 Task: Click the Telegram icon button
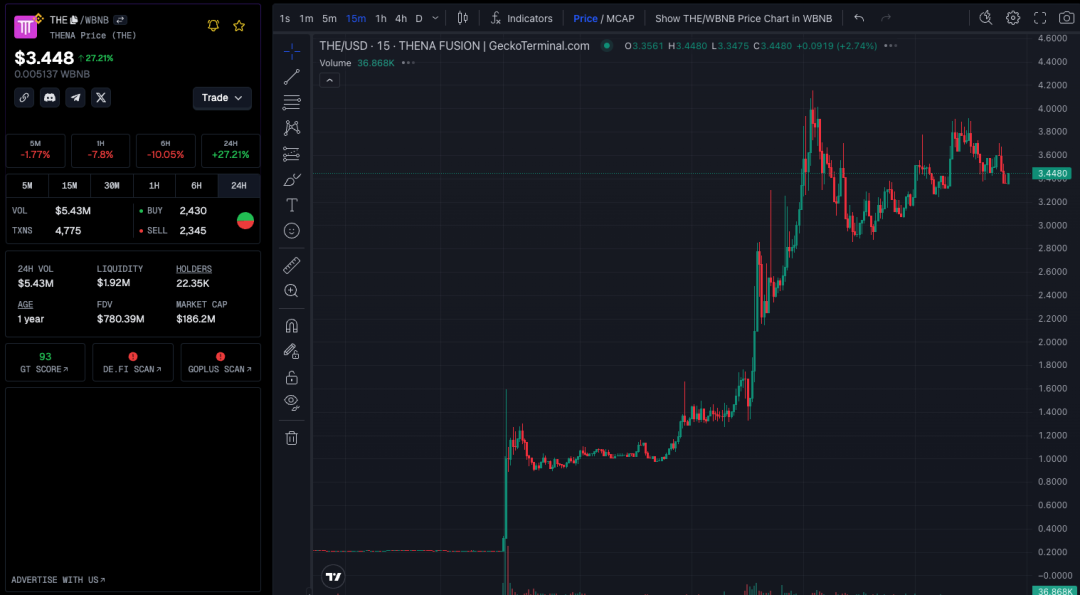tap(76, 97)
